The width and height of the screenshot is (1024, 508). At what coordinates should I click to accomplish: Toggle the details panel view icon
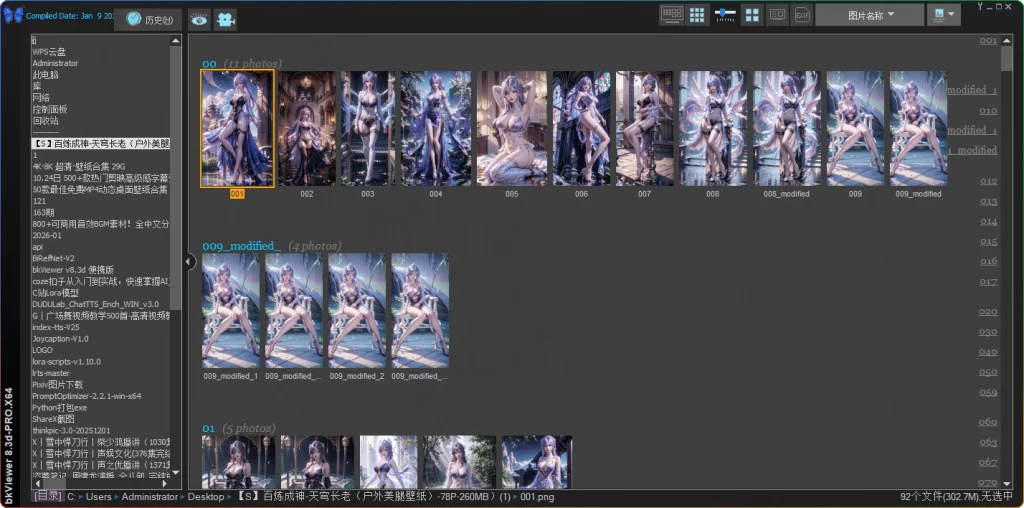[x=777, y=14]
